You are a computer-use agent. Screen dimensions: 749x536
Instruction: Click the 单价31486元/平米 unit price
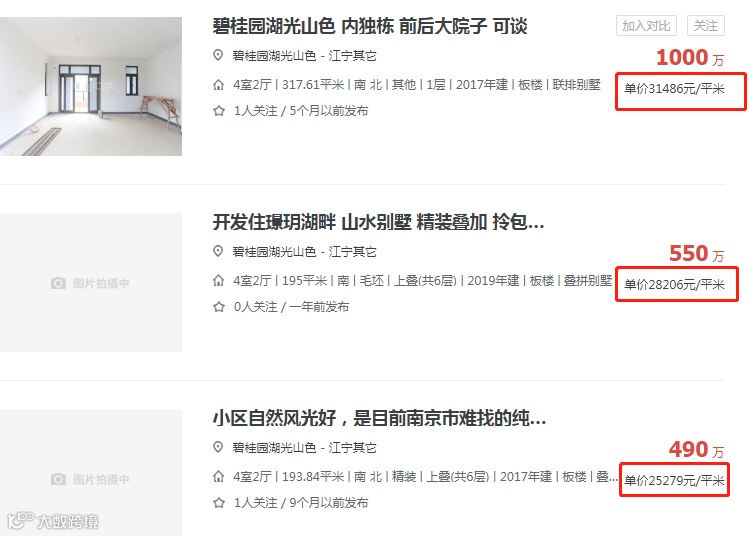coord(674,89)
